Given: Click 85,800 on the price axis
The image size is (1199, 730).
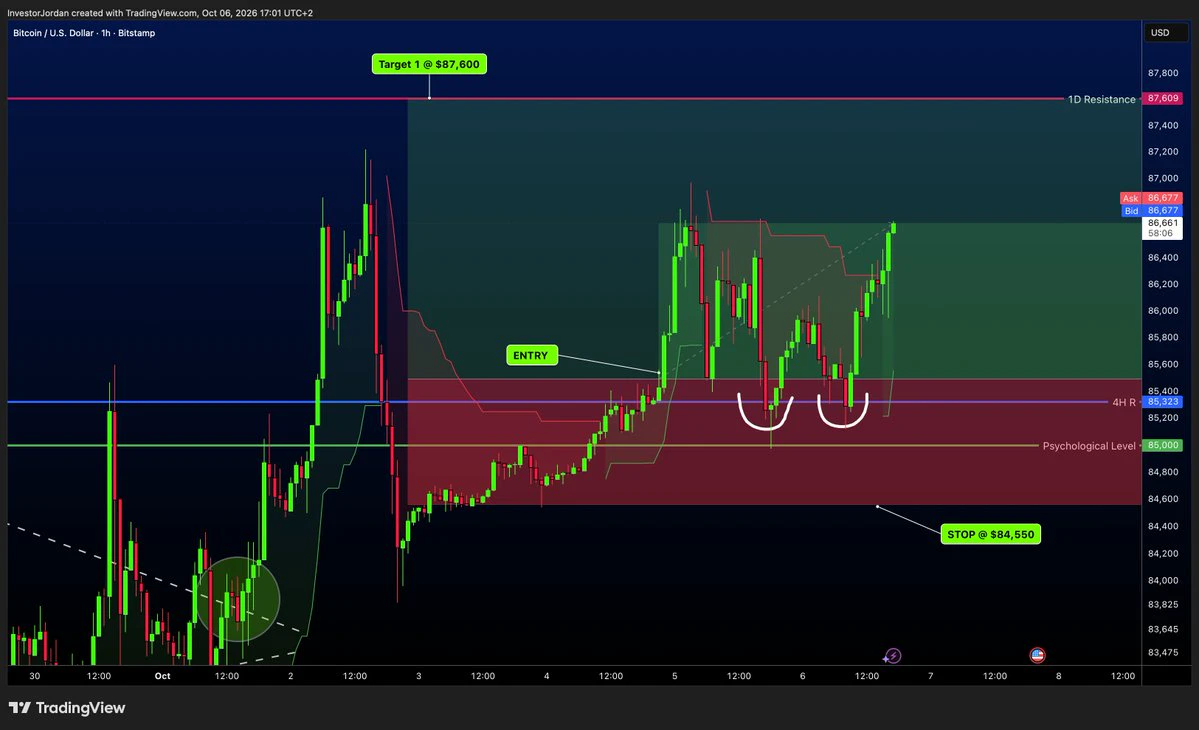Looking at the screenshot, I should pyautogui.click(x=1162, y=337).
